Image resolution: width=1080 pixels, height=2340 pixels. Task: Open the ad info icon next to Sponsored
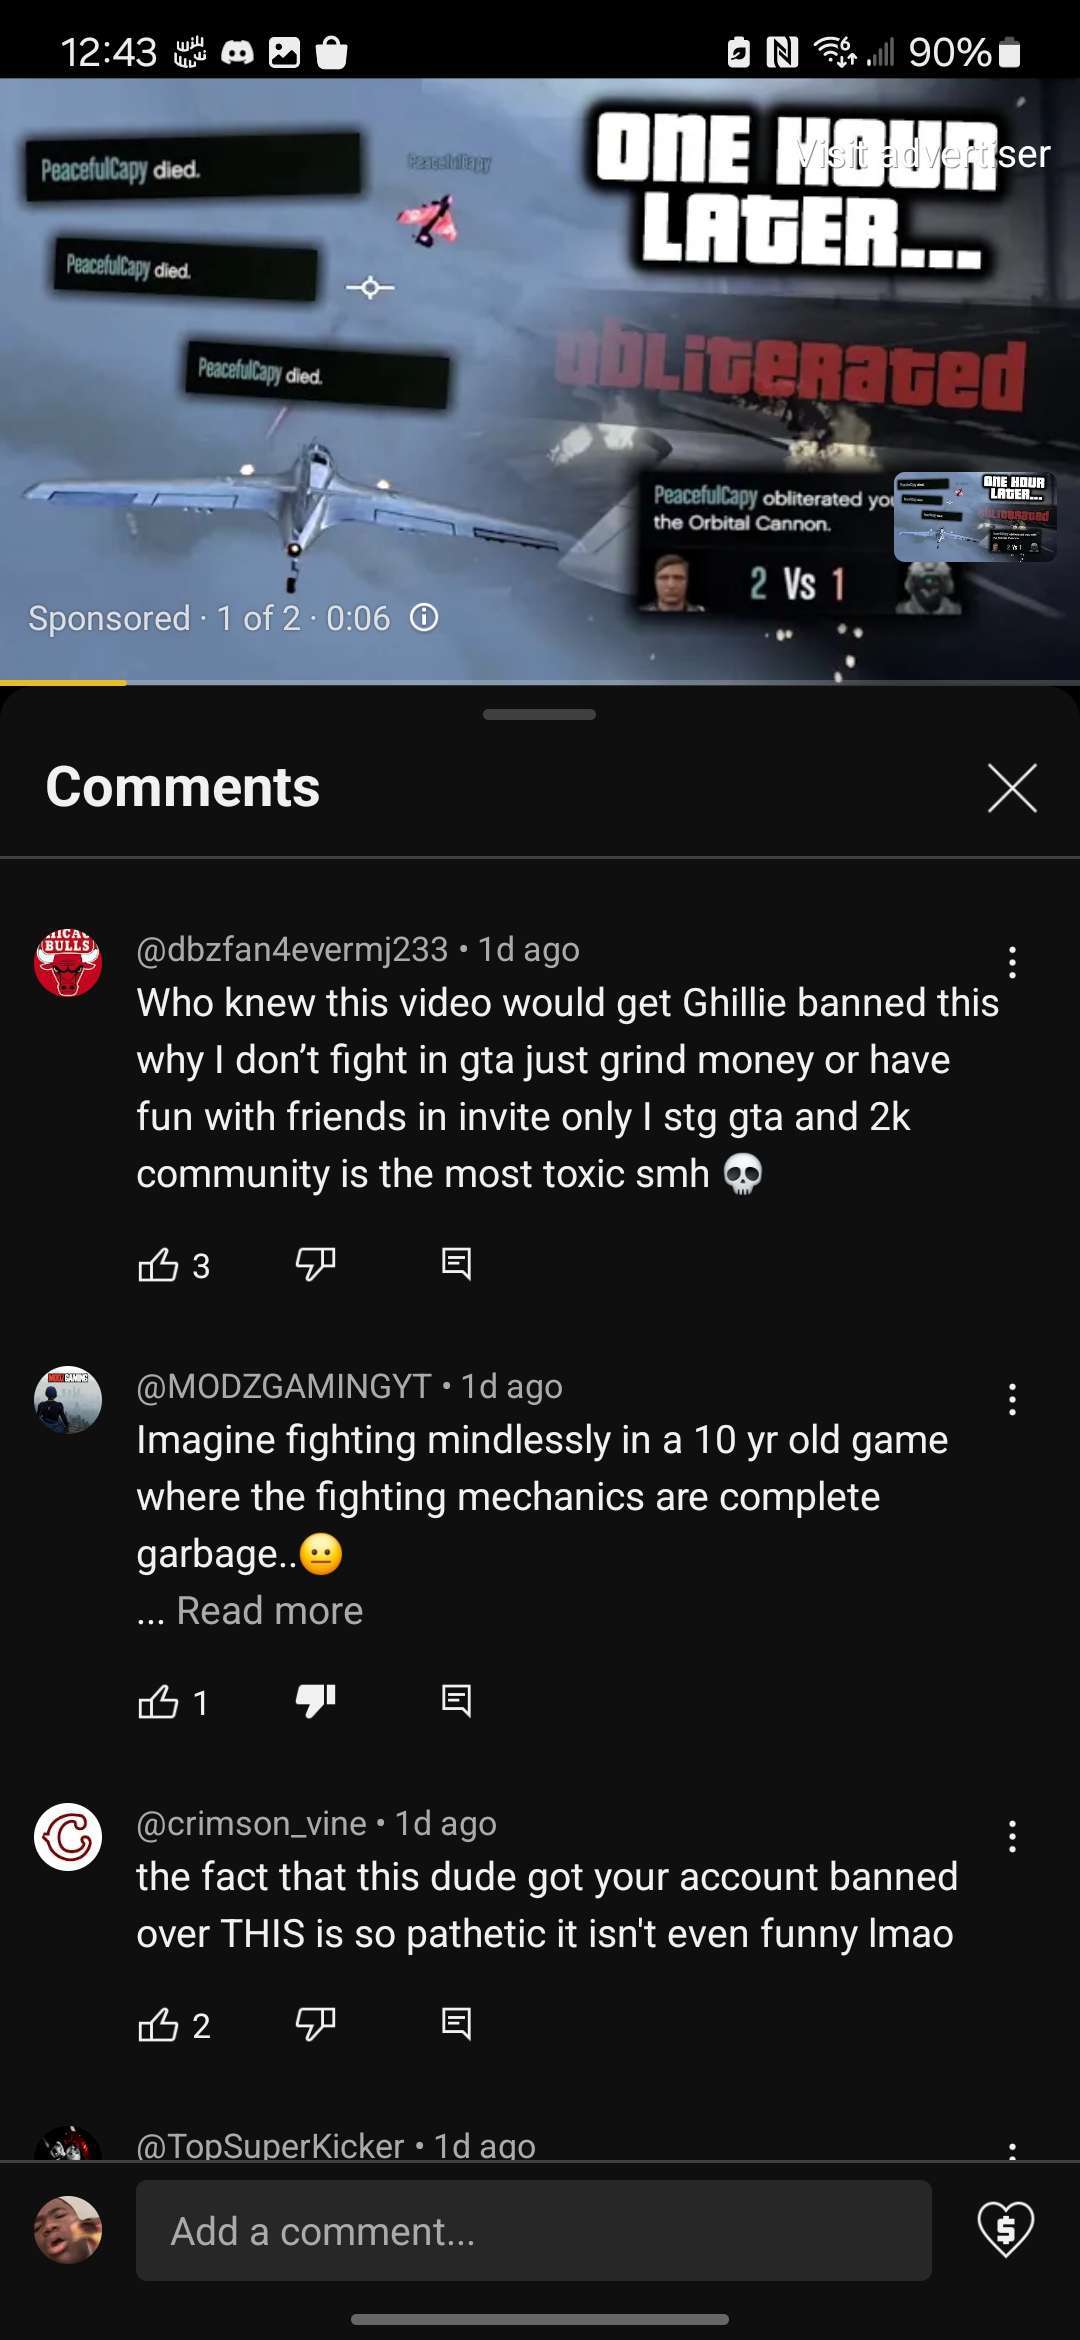[x=424, y=618]
